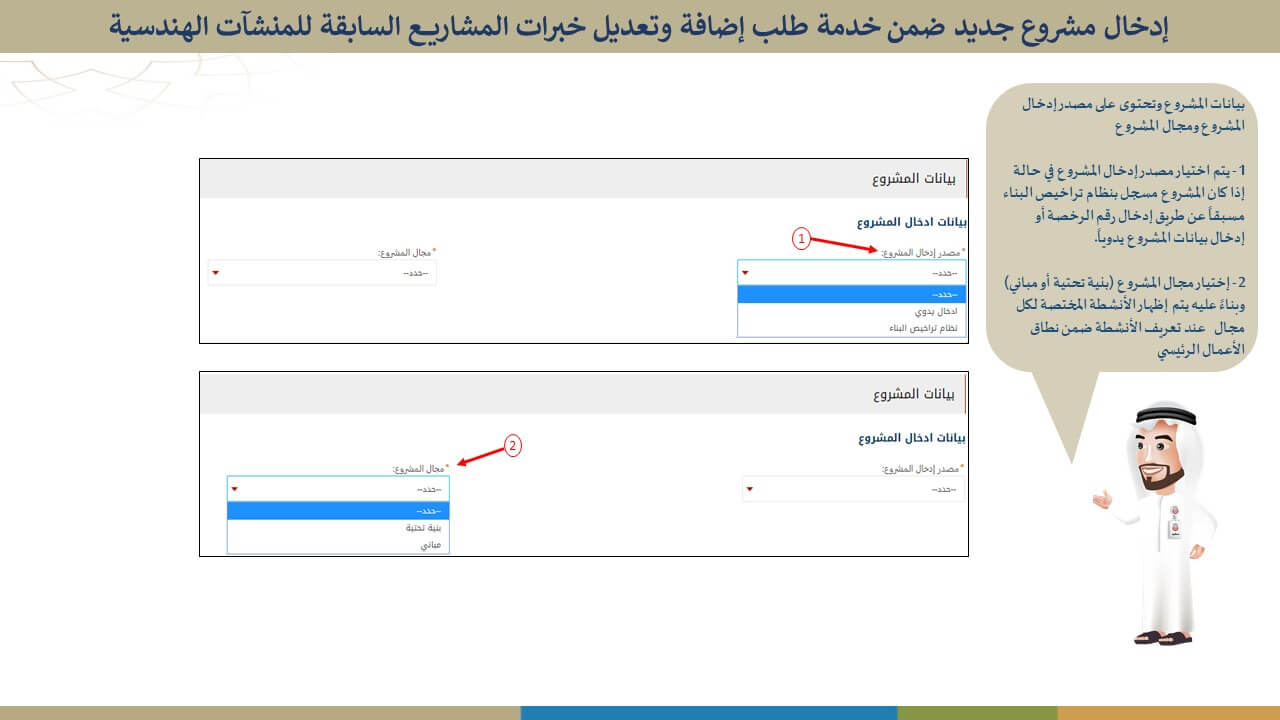Viewport: 1280px width, 720px height.
Task: Click the mascot character in white thobe
Action: [1161, 522]
